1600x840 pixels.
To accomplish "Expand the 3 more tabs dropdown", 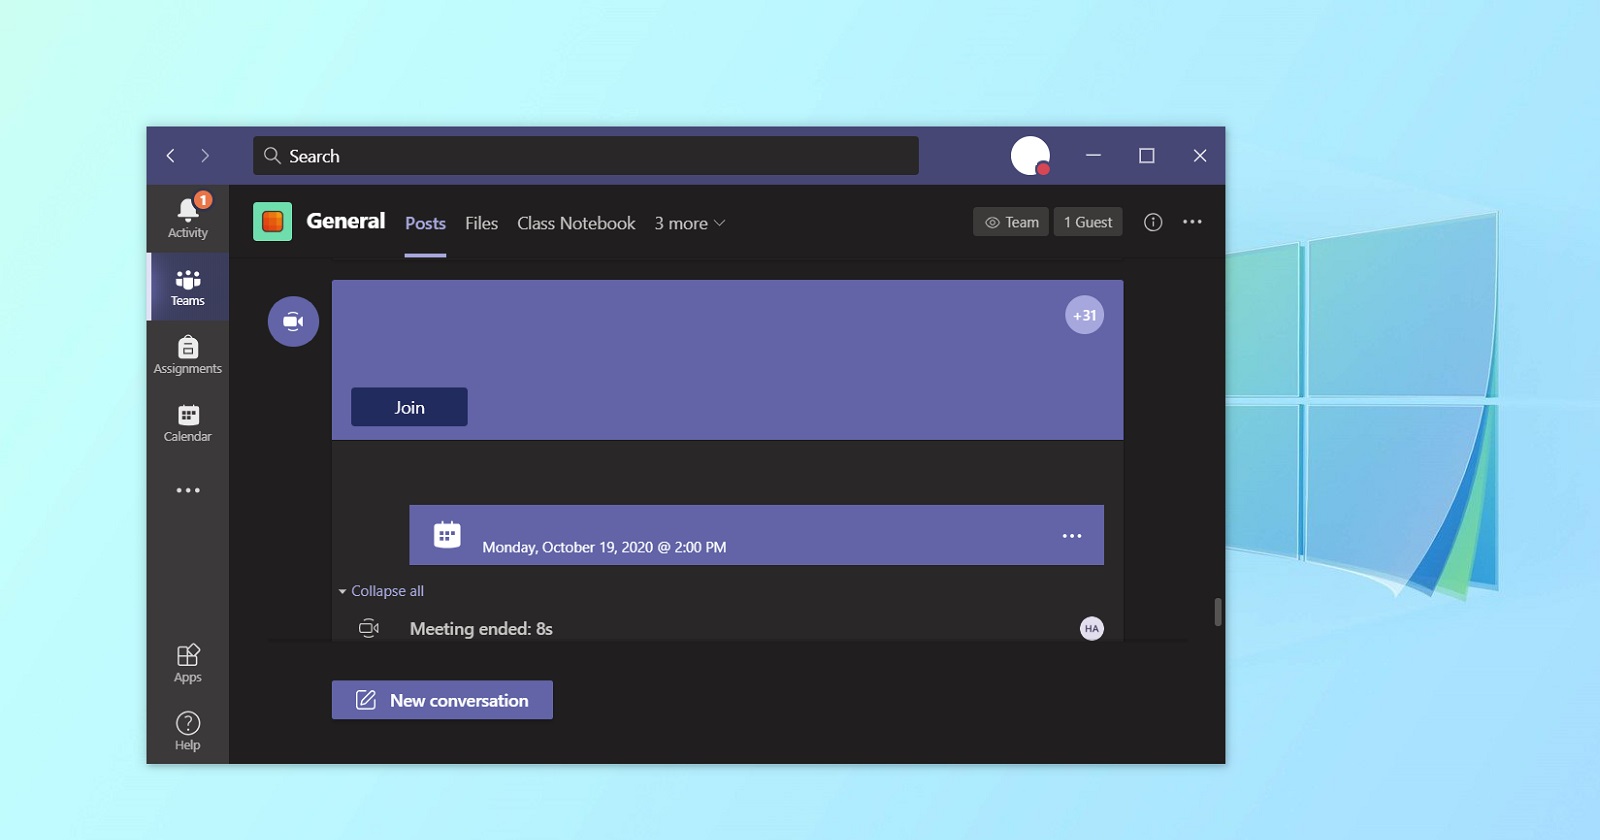I will click(690, 224).
